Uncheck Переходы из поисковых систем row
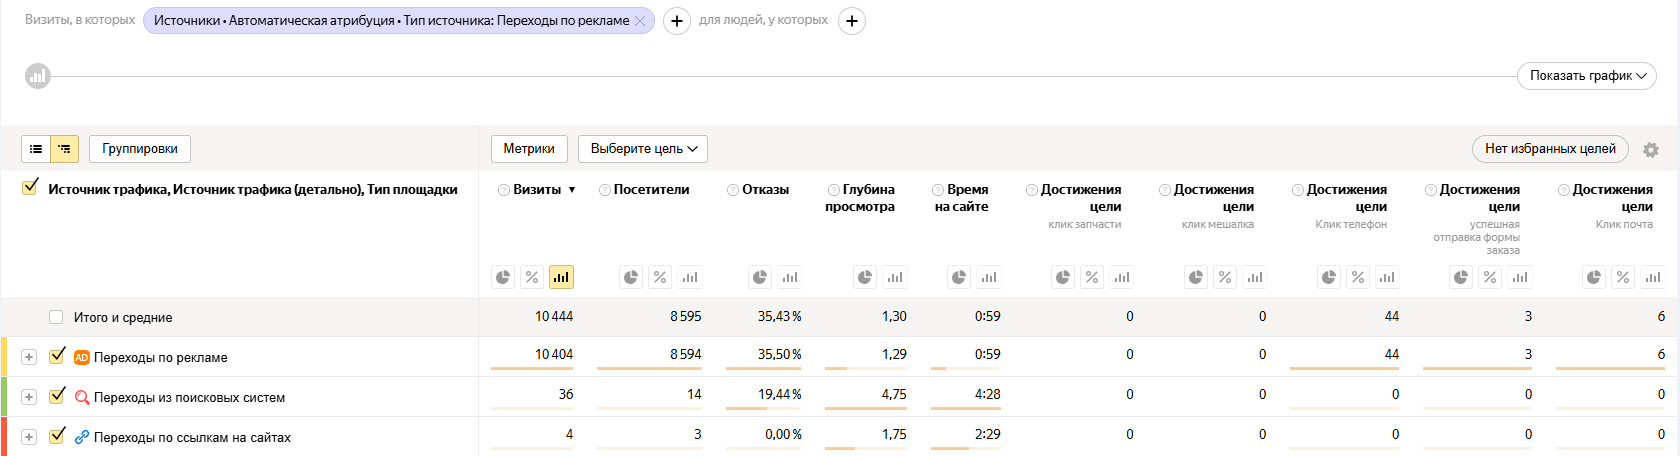The height and width of the screenshot is (456, 1680). [57, 396]
